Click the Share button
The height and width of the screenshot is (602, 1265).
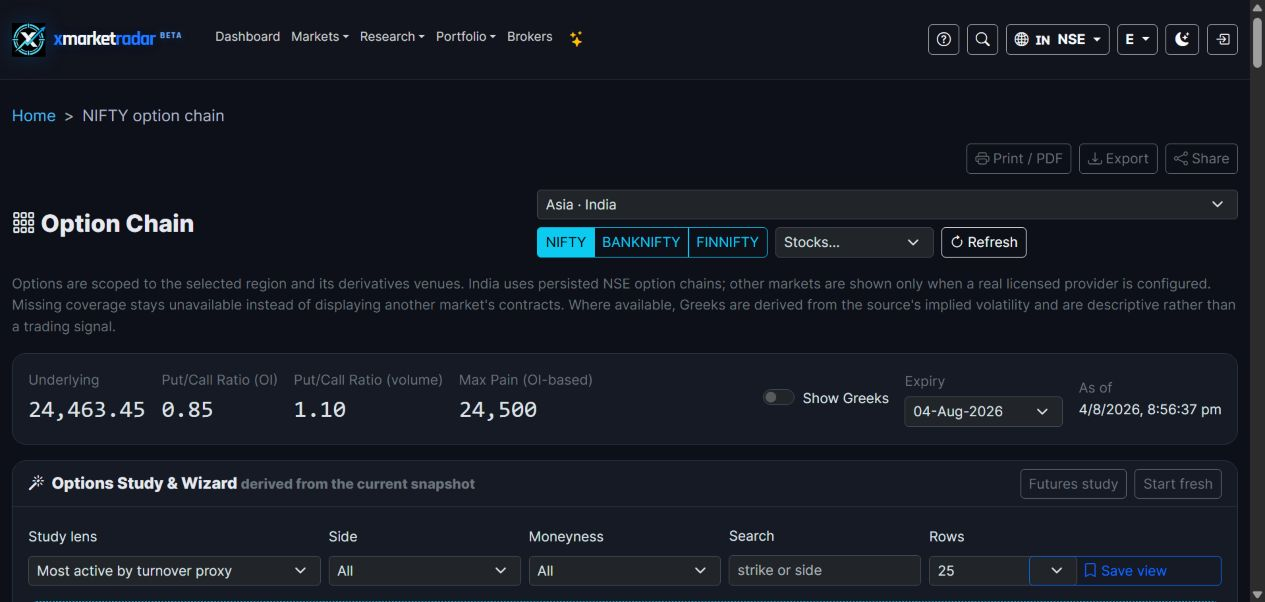point(1201,158)
